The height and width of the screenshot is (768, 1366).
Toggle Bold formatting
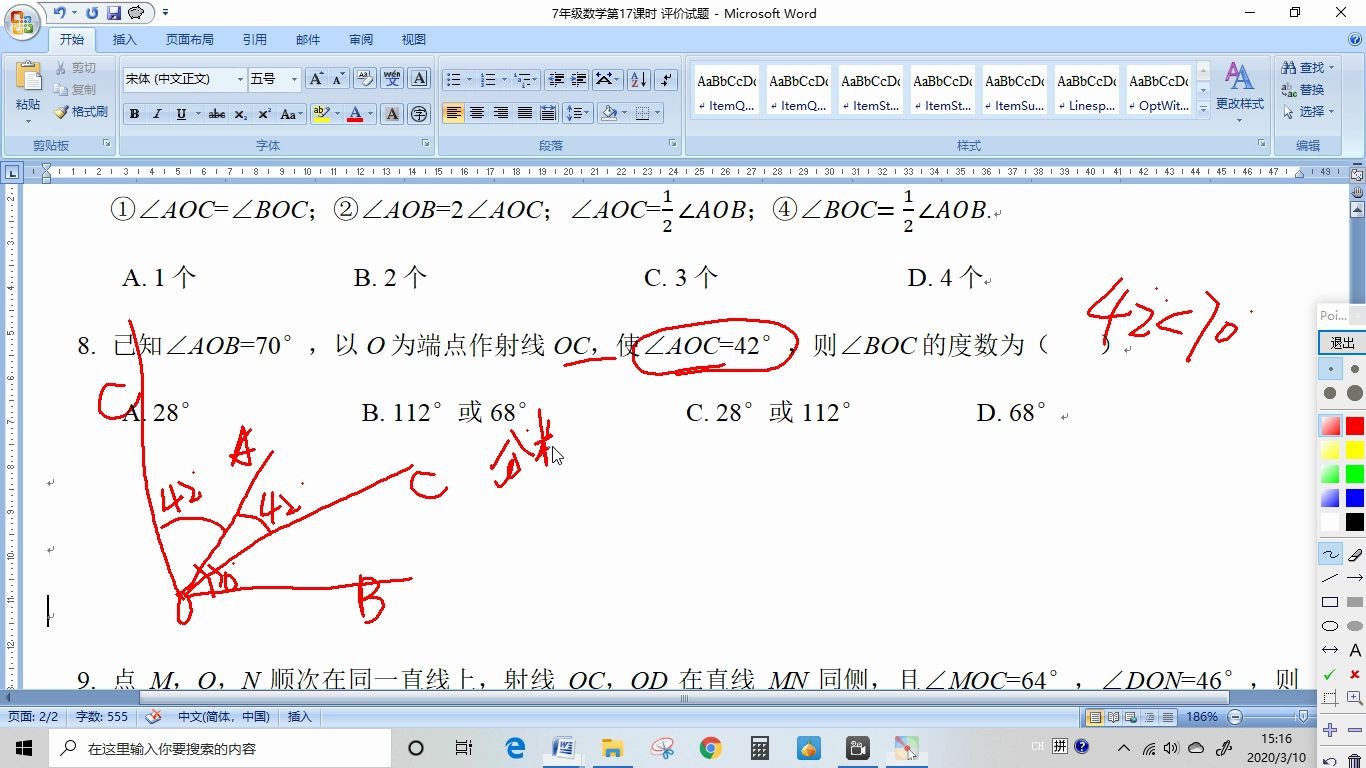[134, 114]
